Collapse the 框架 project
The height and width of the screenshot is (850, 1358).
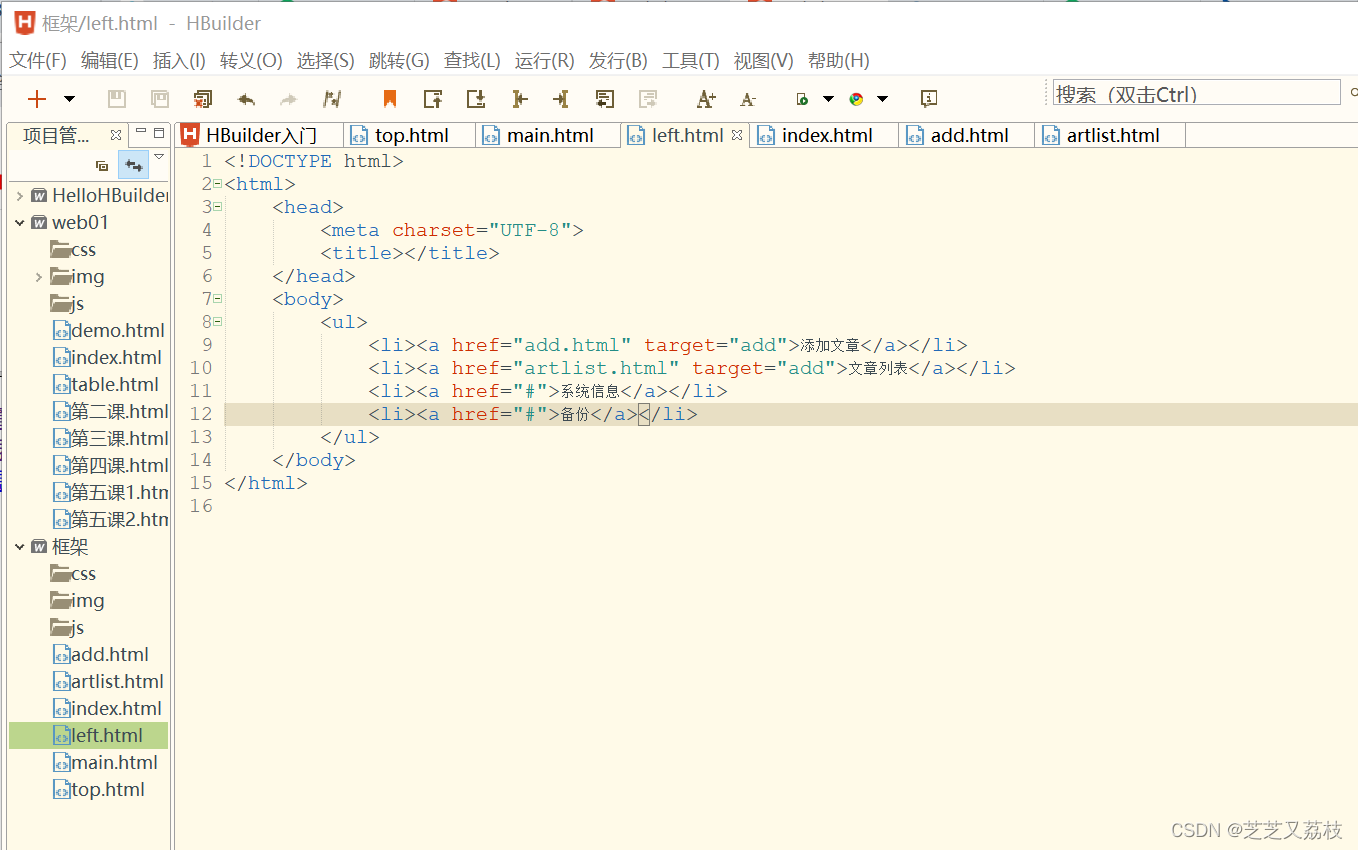click(19, 546)
